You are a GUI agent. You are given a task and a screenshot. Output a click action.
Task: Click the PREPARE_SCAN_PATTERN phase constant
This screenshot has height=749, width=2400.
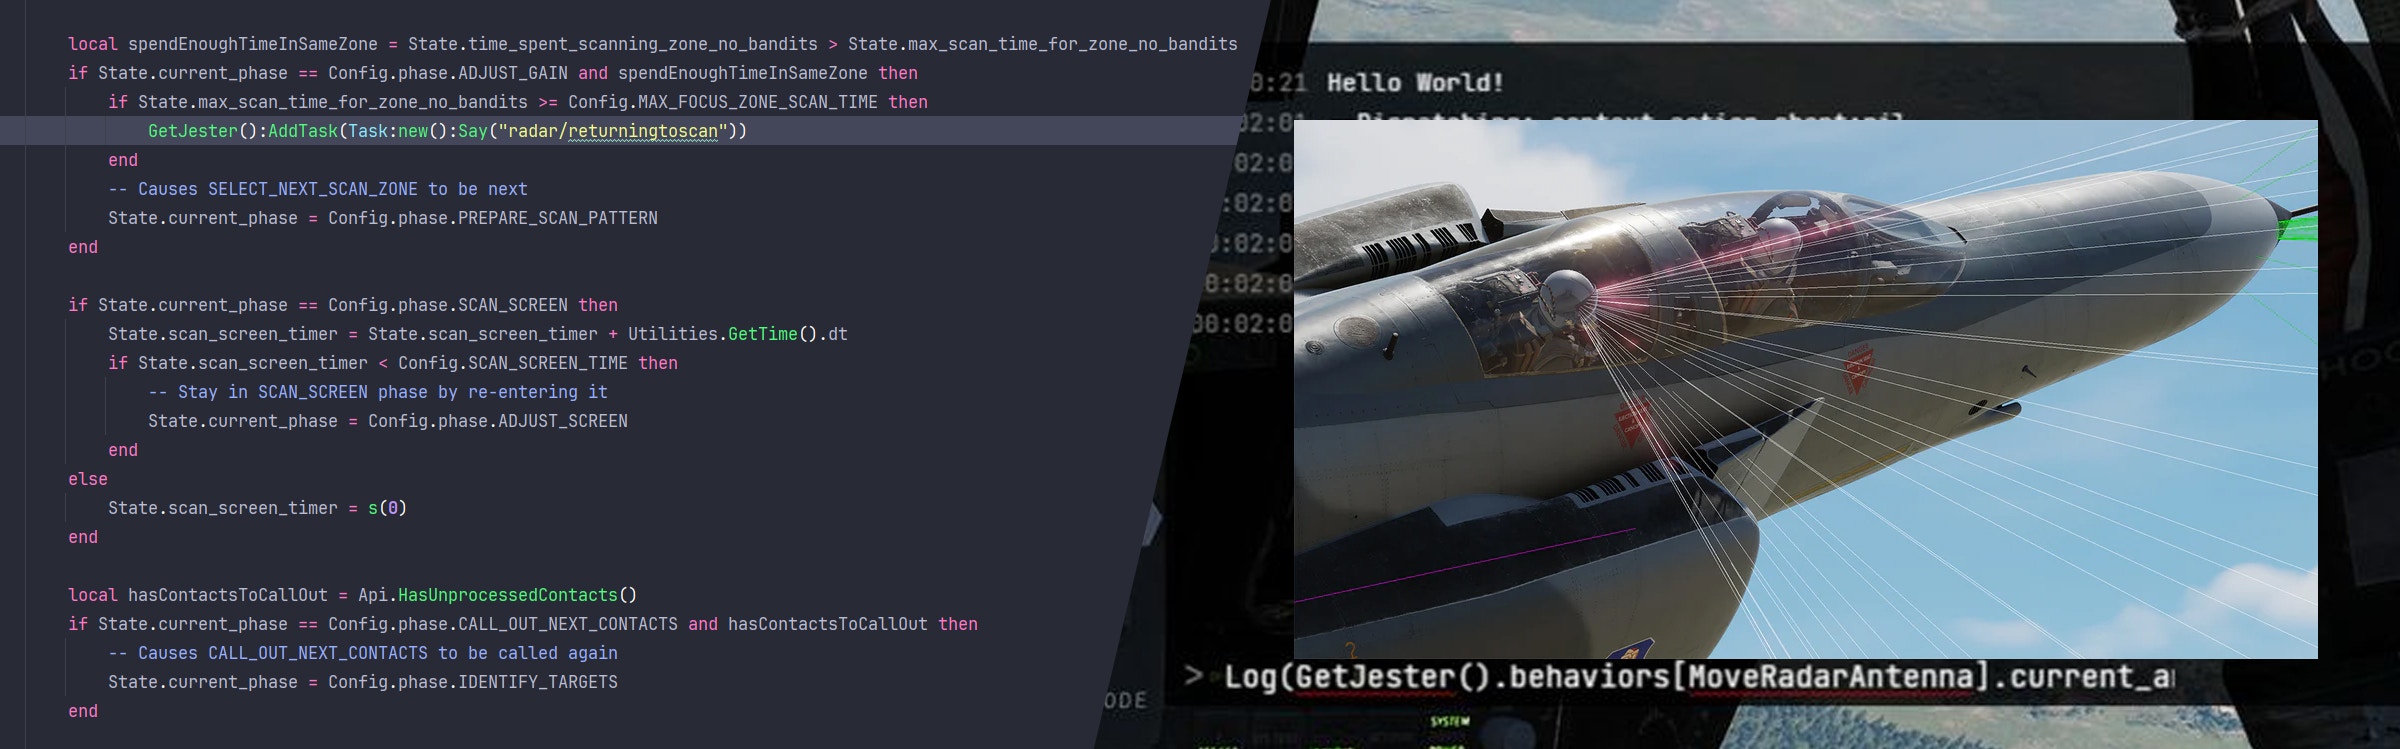(x=557, y=218)
